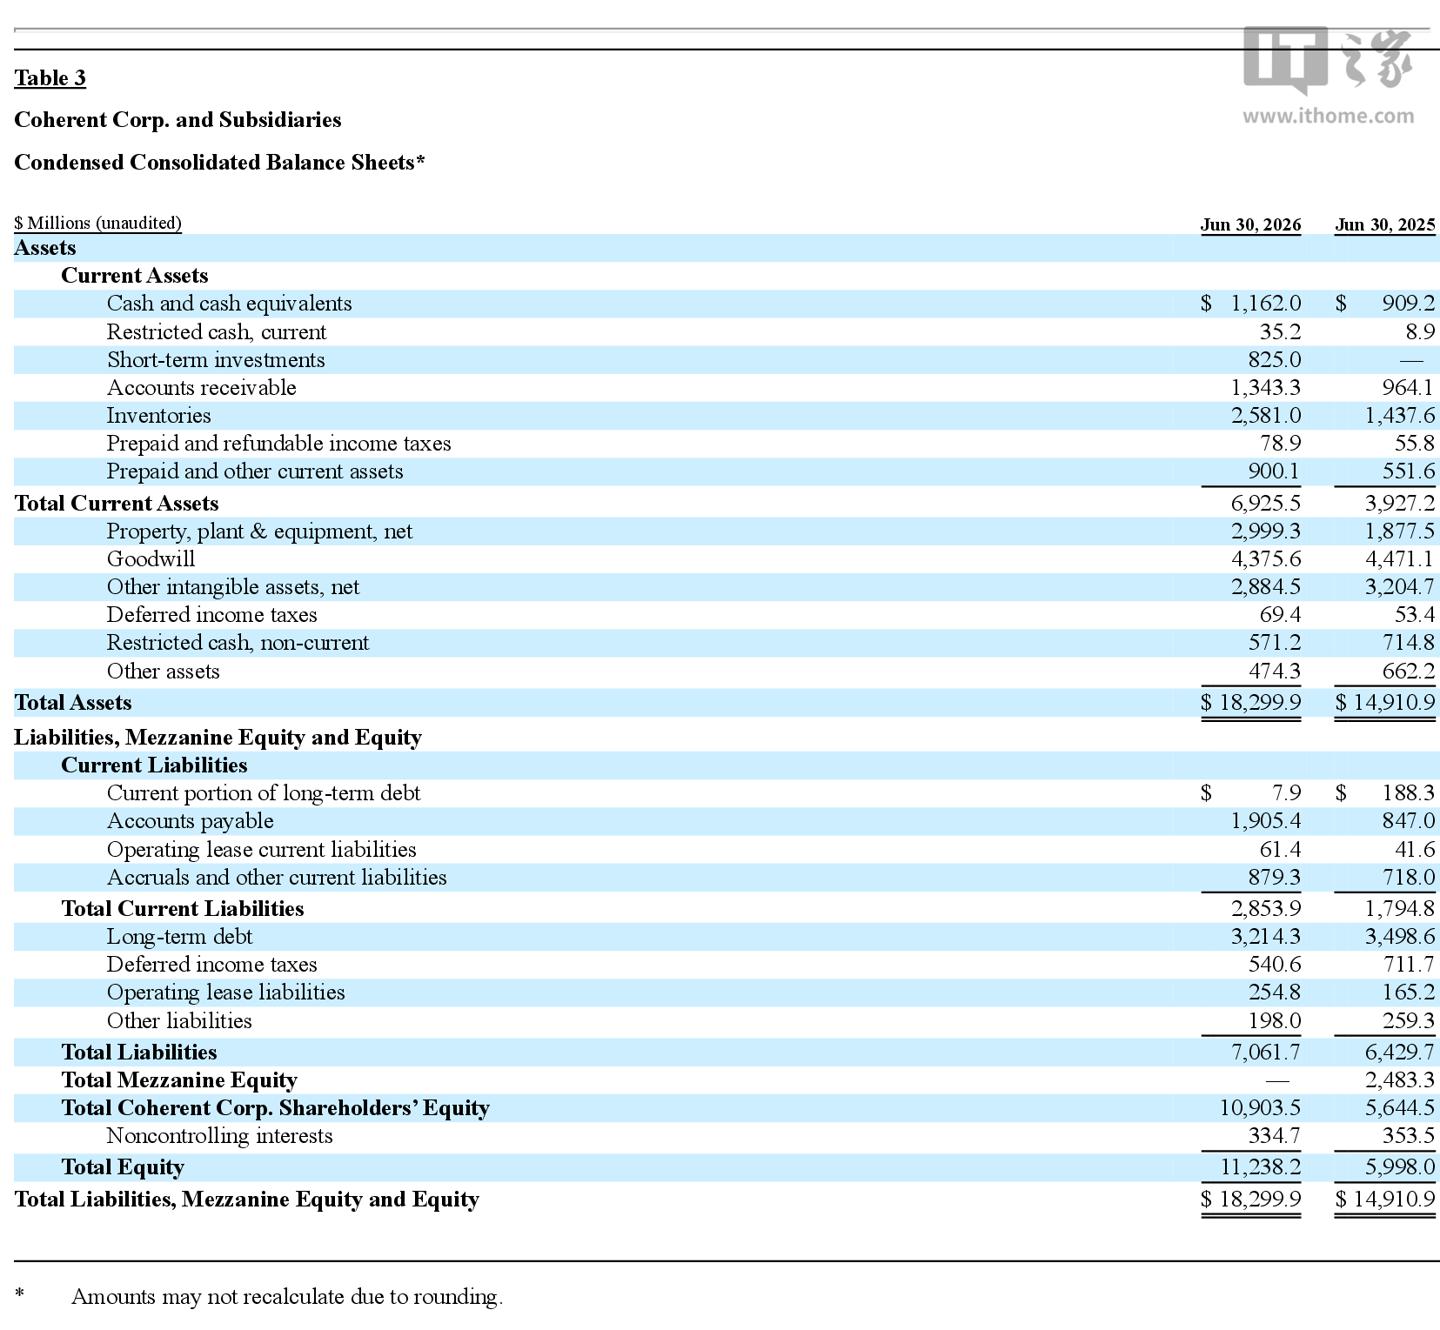Select the 6,925.5 total current assets value
The width and height of the screenshot is (1440, 1330).
pos(1266,504)
